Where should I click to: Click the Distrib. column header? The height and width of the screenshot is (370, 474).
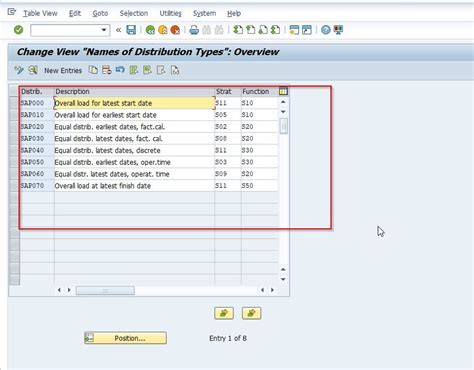pyautogui.click(x=37, y=91)
